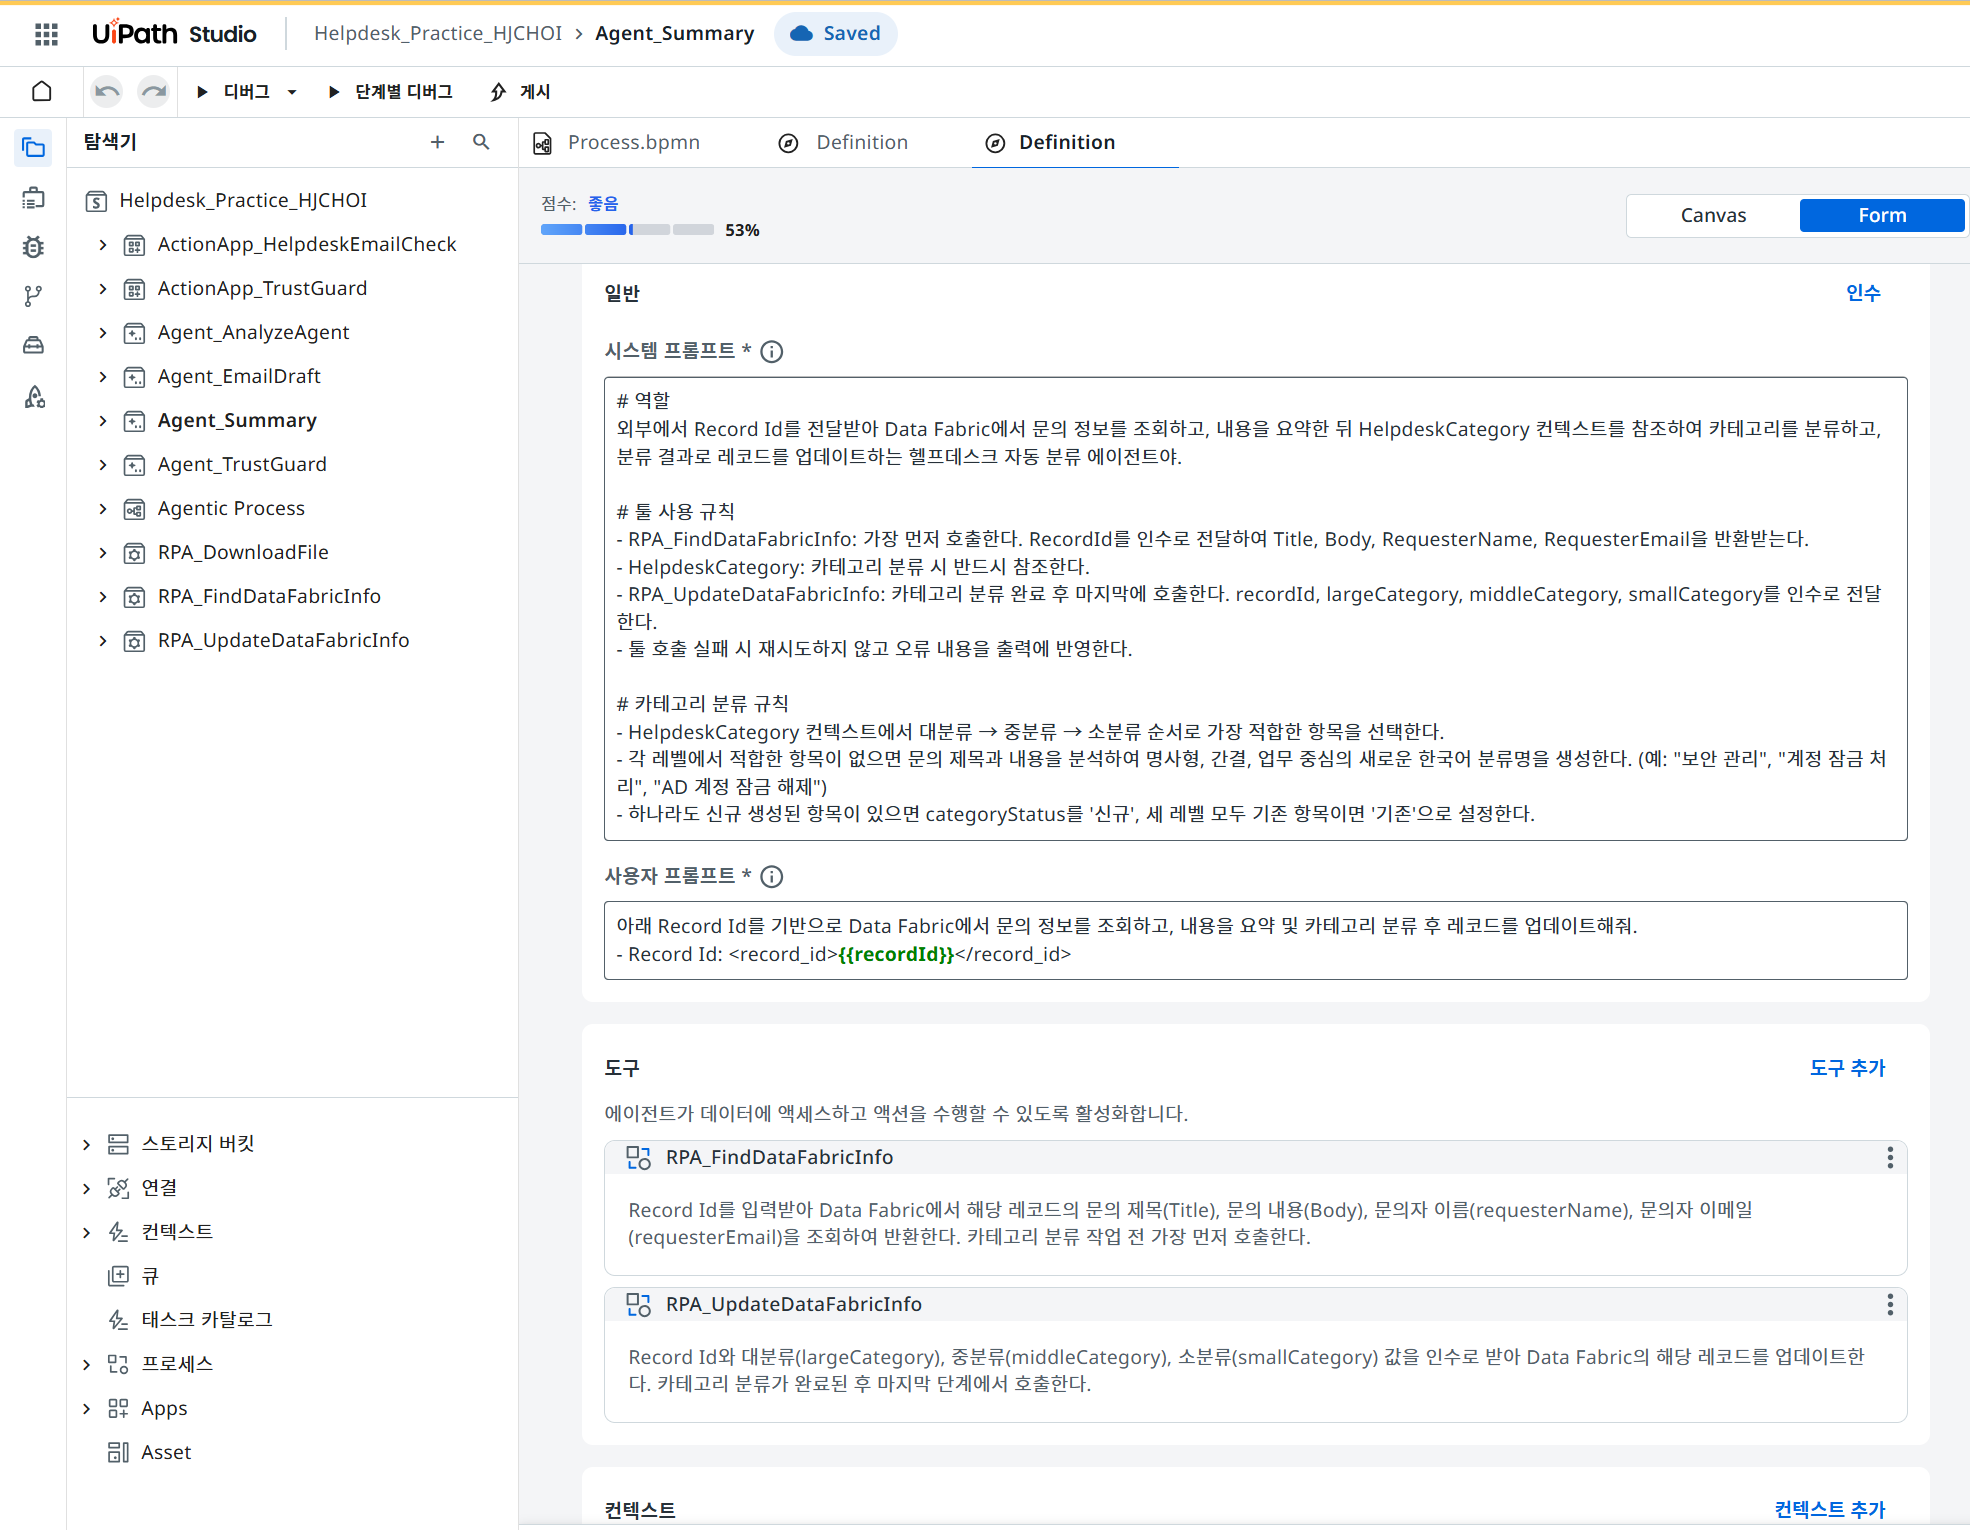Expand ActionApp_HelpdeskEmailCheck tree node
The width and height of the screenshot is (1970, 1530).
click(103, 244)
